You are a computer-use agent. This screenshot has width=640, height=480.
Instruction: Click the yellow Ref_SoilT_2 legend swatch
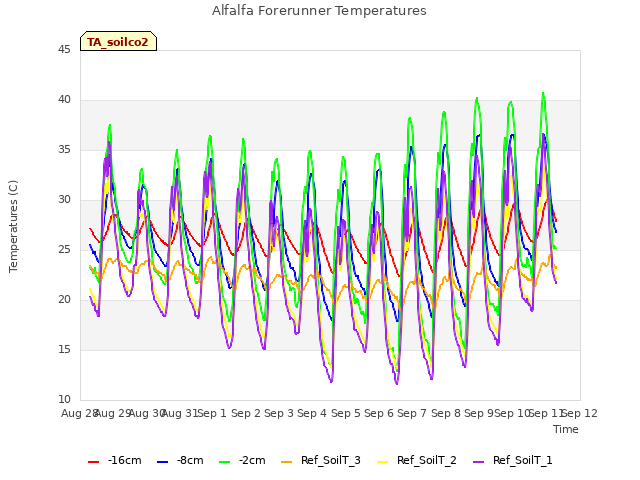[382, 462]
